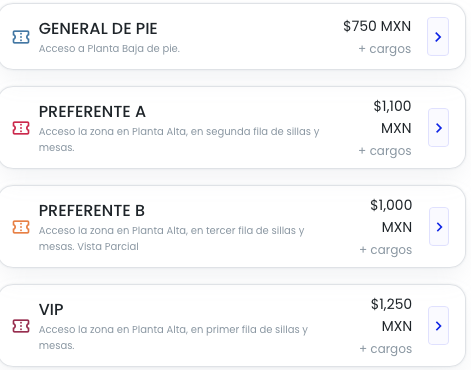This screenshot has height=370, width=471.
Task: Click the blue ticket icon for GENERAL DE PIE
Action: pos(21,37)
